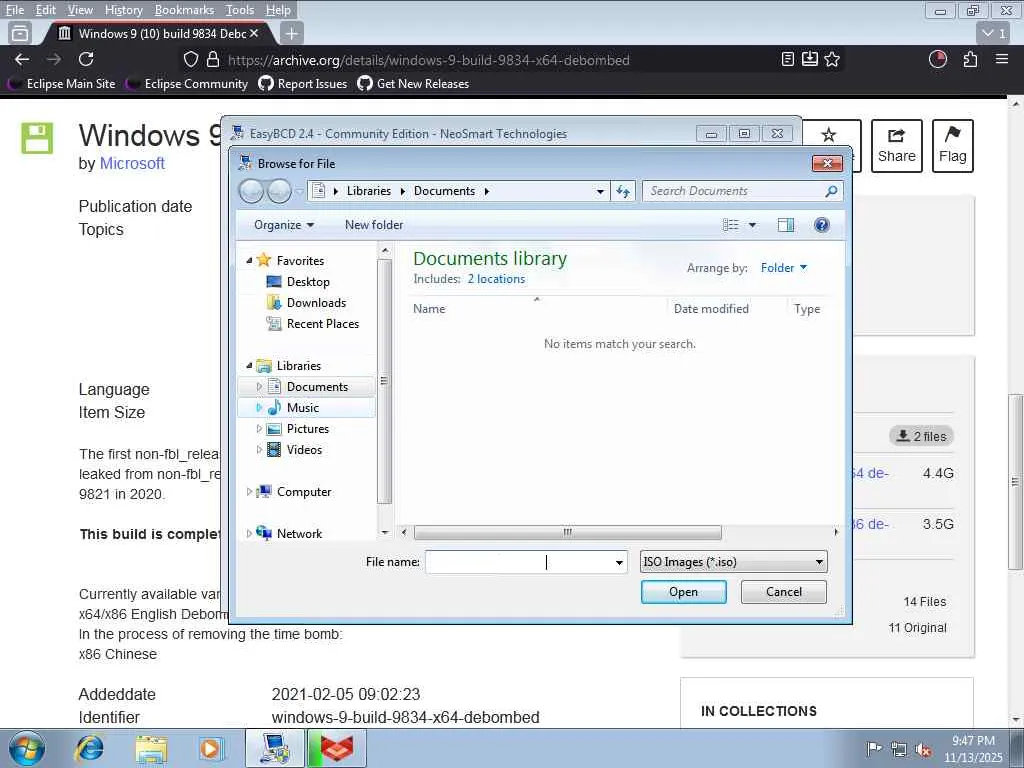The image size is (1024, 768).
Task: Sort by Date modified column header
Action: point(711,309)
